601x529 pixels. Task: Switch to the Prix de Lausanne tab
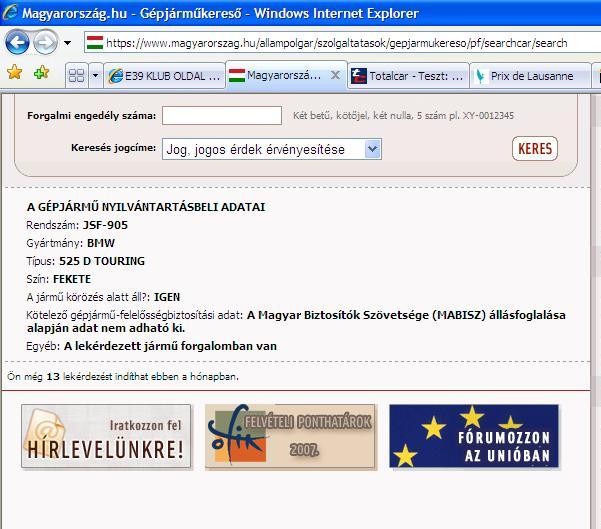click(528, 76)
